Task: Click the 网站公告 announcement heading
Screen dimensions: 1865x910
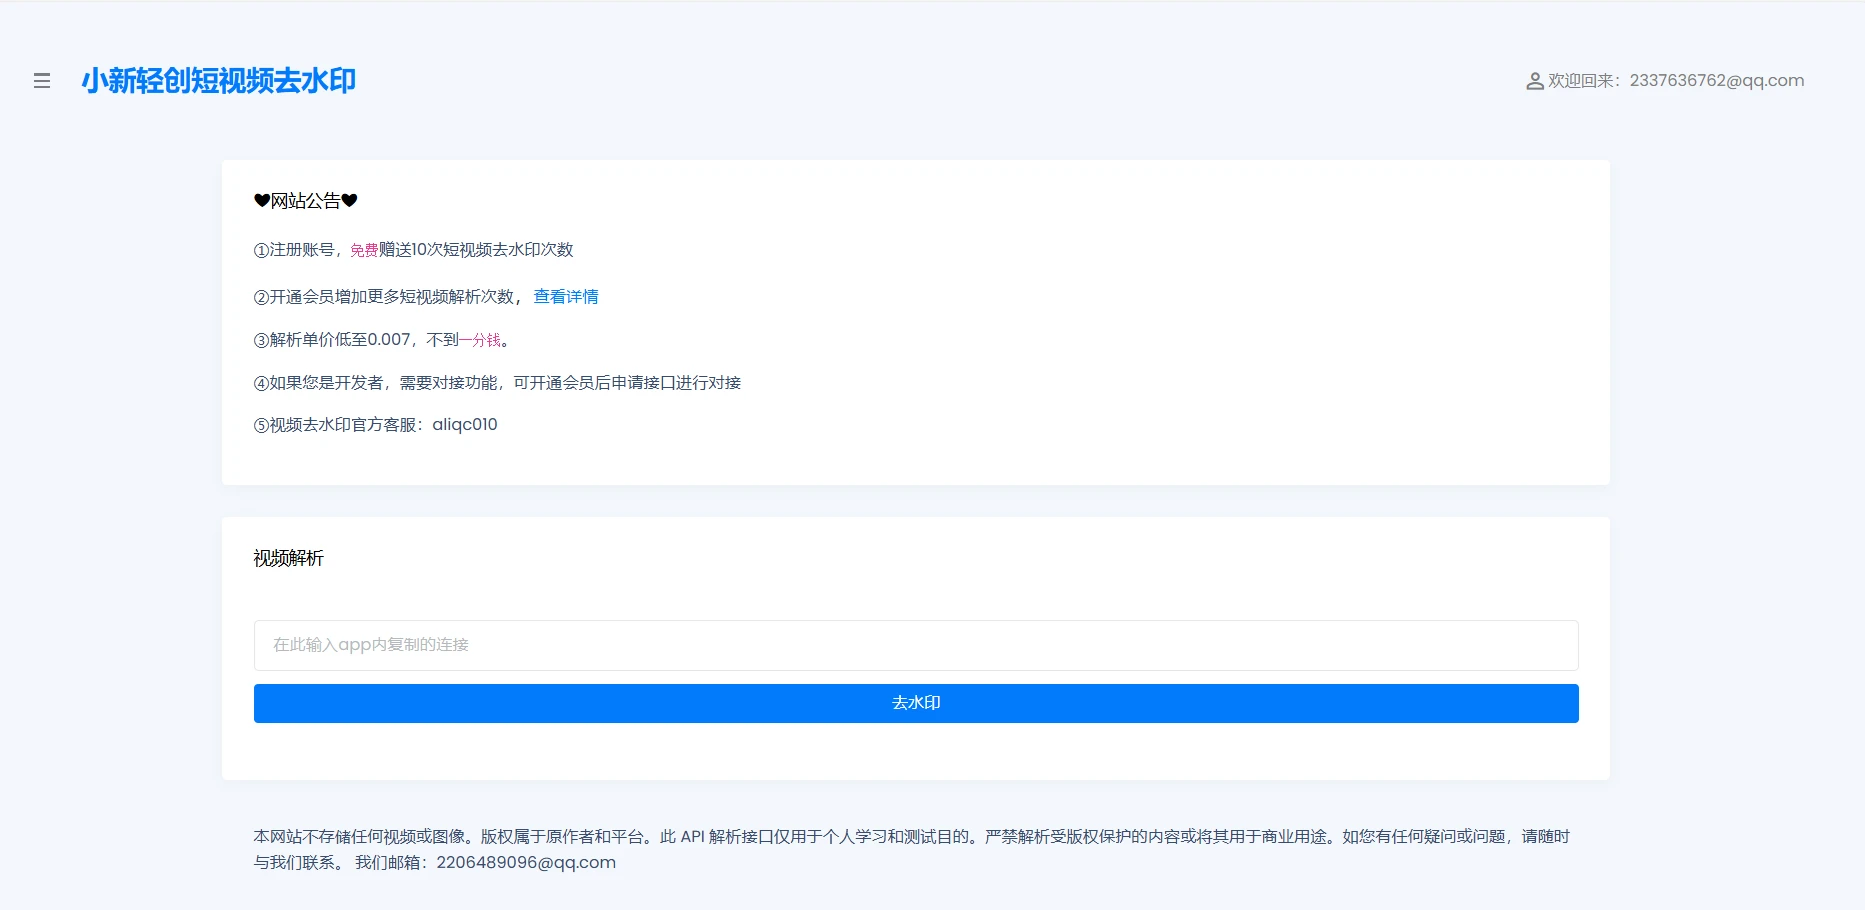Action: coord(305,200)
